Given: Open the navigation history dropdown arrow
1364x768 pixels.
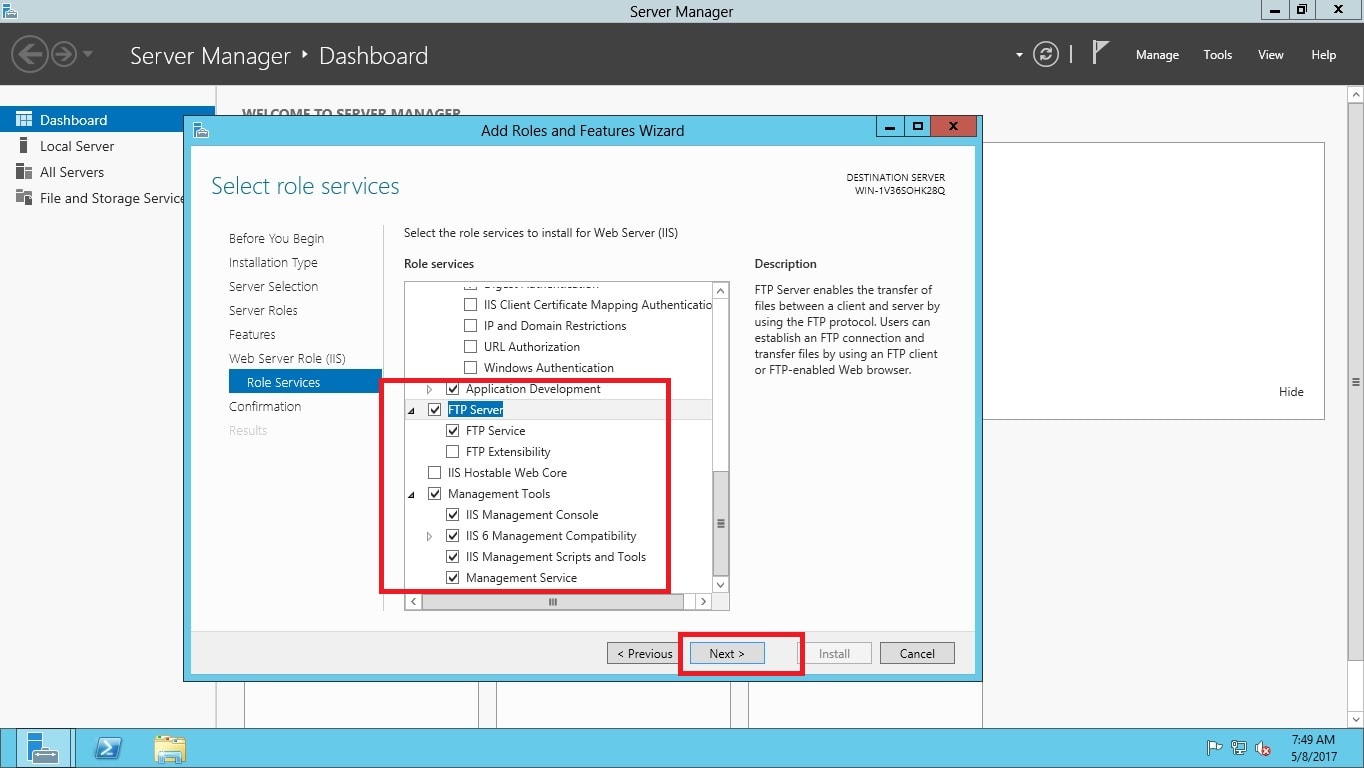Looking at the screenshot, I should [x=88, y=54].
